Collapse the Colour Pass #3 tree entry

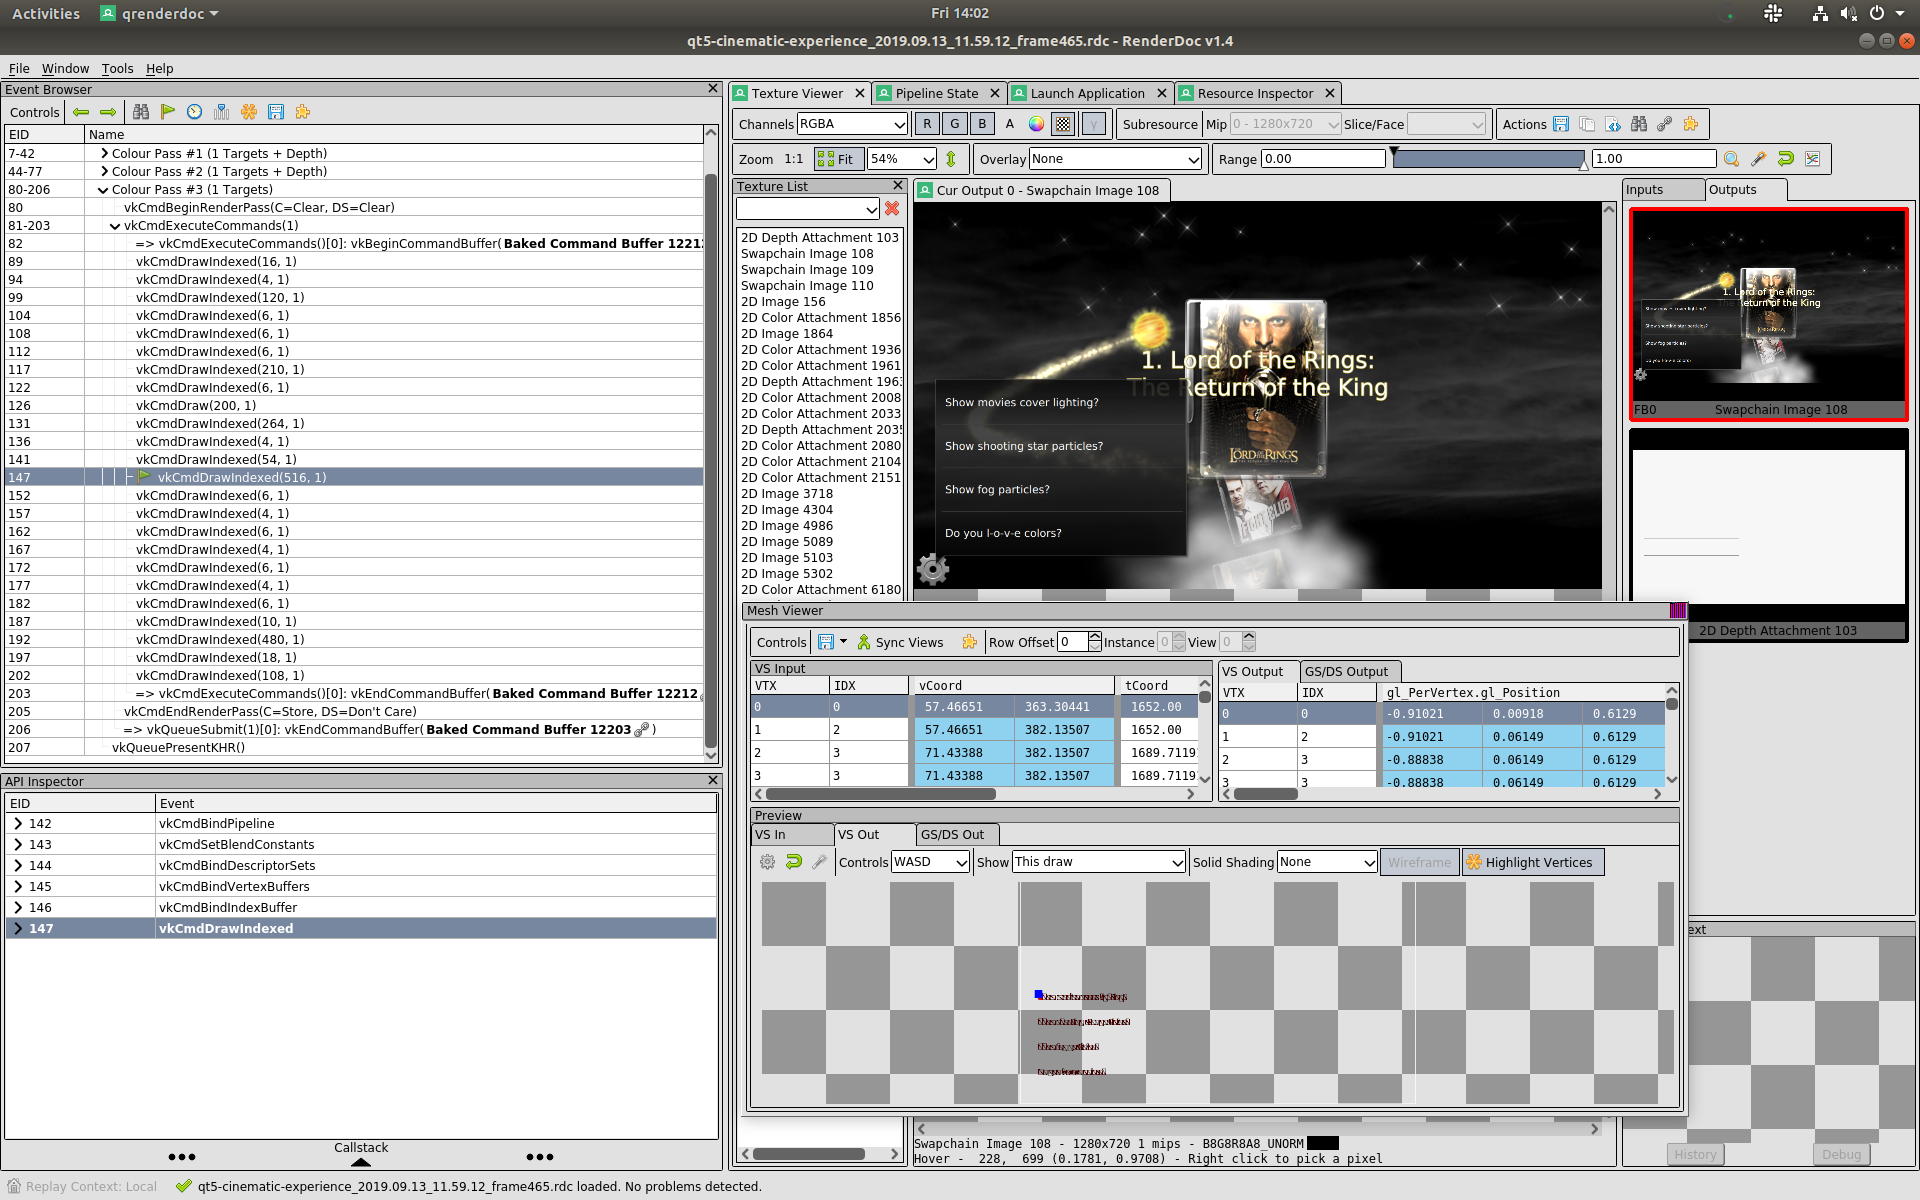pyautogui.click(x=103, y=189)
